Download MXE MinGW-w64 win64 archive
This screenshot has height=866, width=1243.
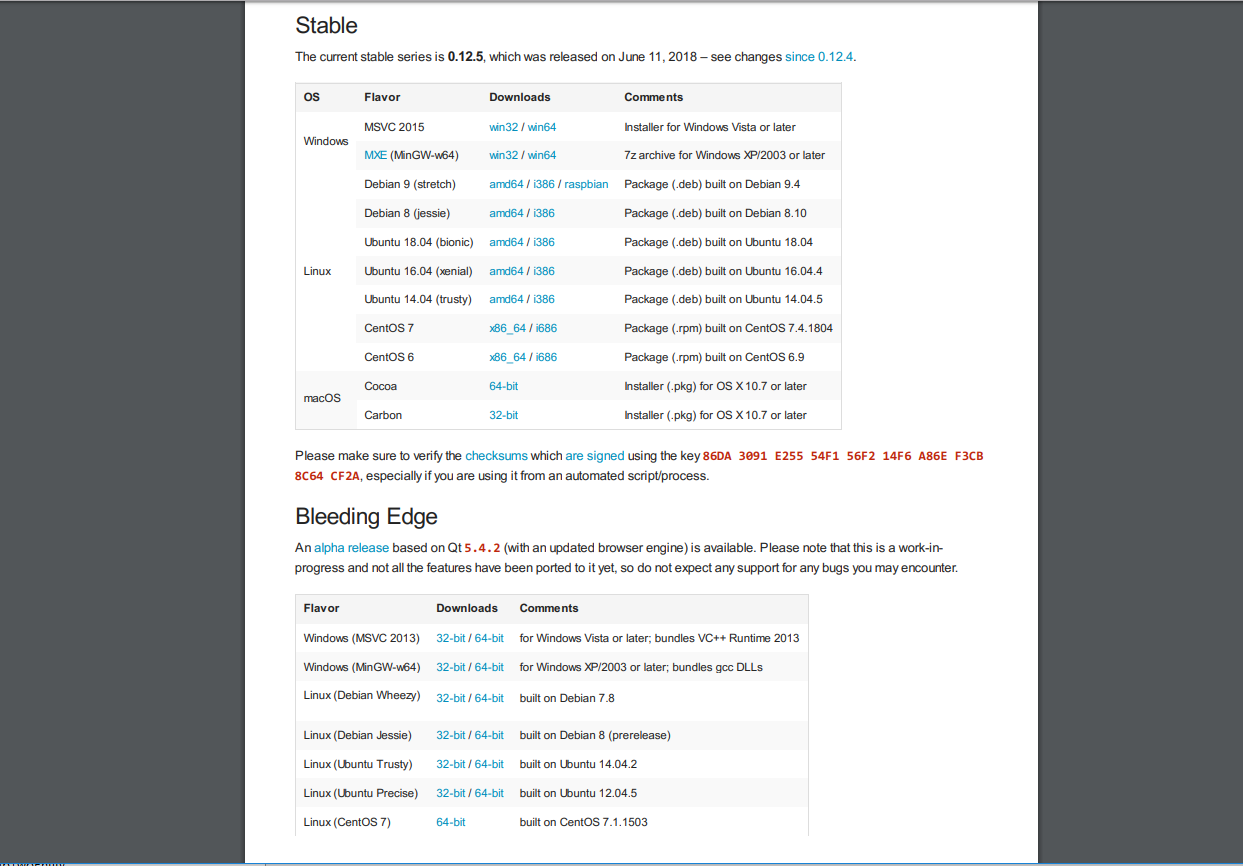coord(542,155)
